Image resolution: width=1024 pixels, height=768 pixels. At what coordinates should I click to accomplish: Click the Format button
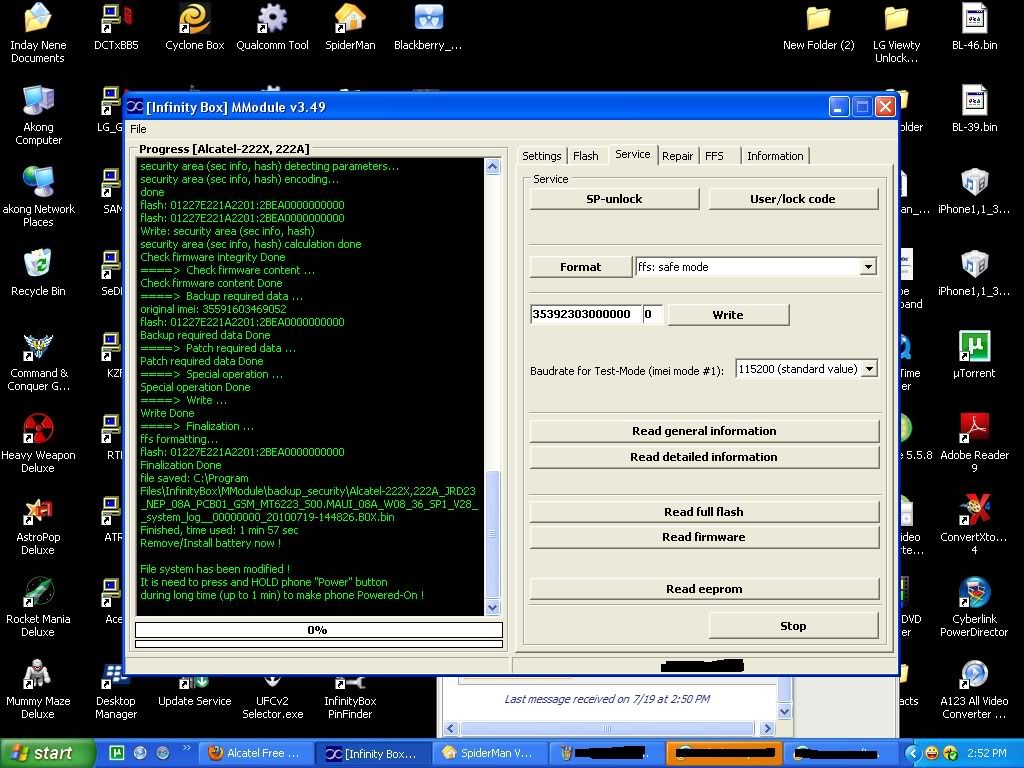(581, 267)
